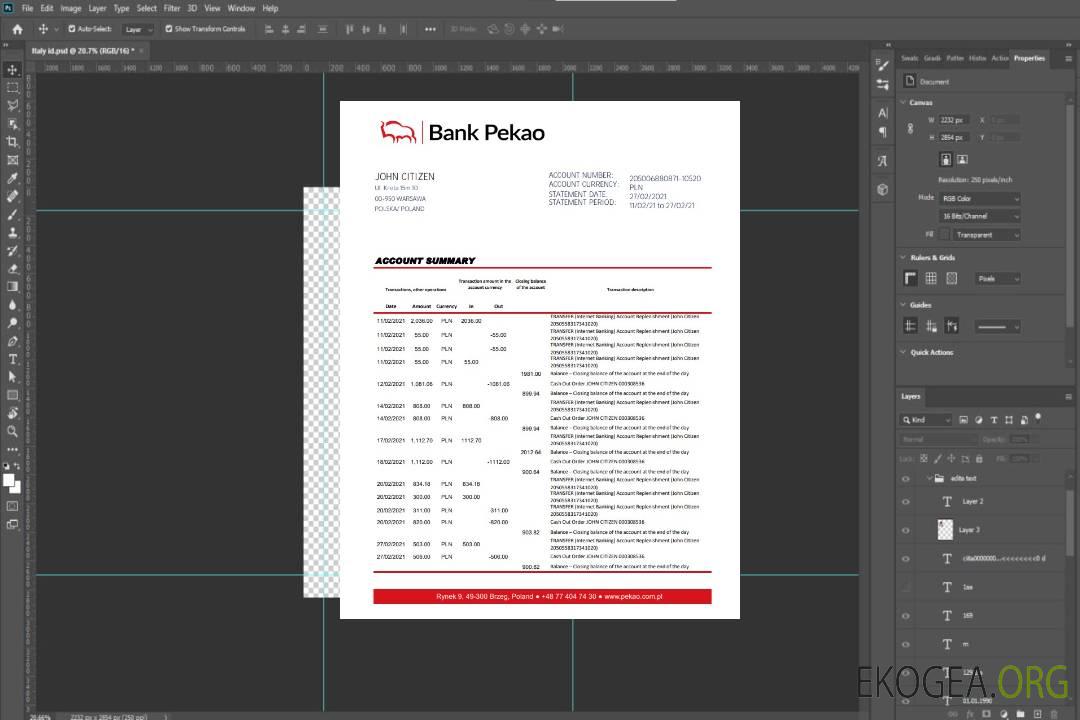Select the Pen tool
1080x720 pixels.
click(12, 341)
